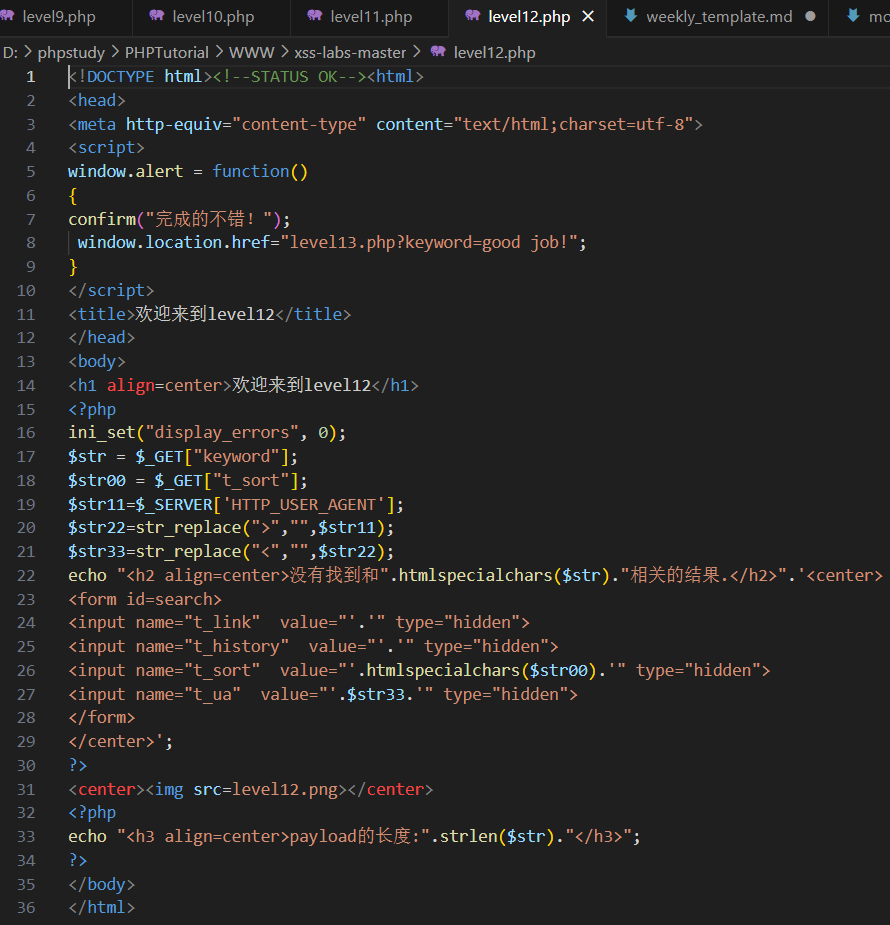Click 'ini_set' on line 16

point(101,432)
